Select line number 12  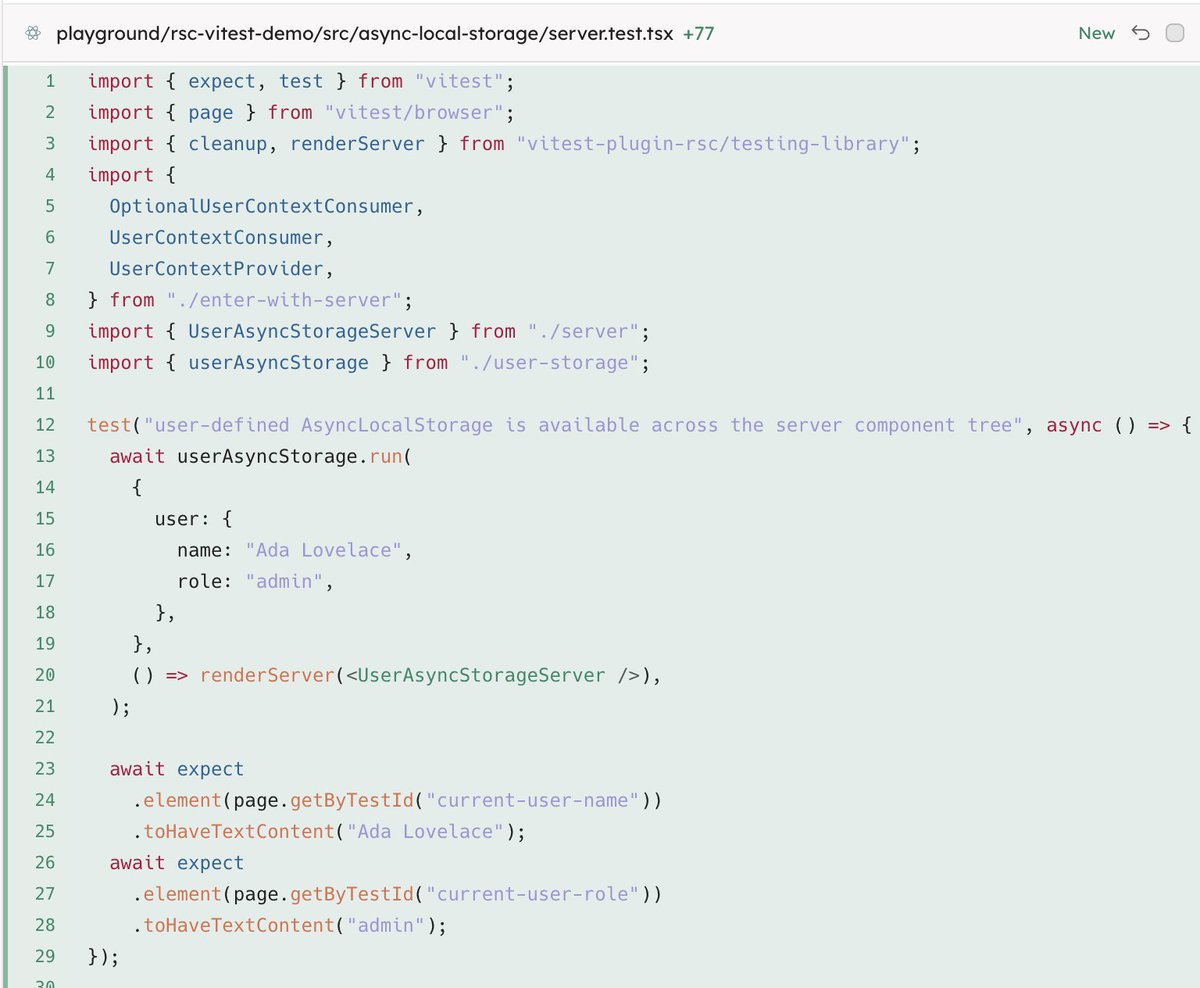coord(44,425)
